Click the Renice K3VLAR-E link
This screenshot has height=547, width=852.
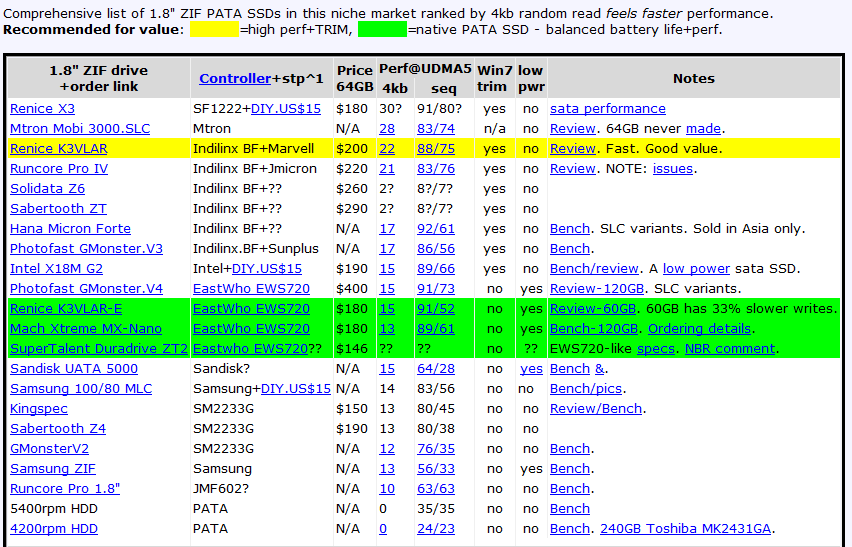point(66,309)
